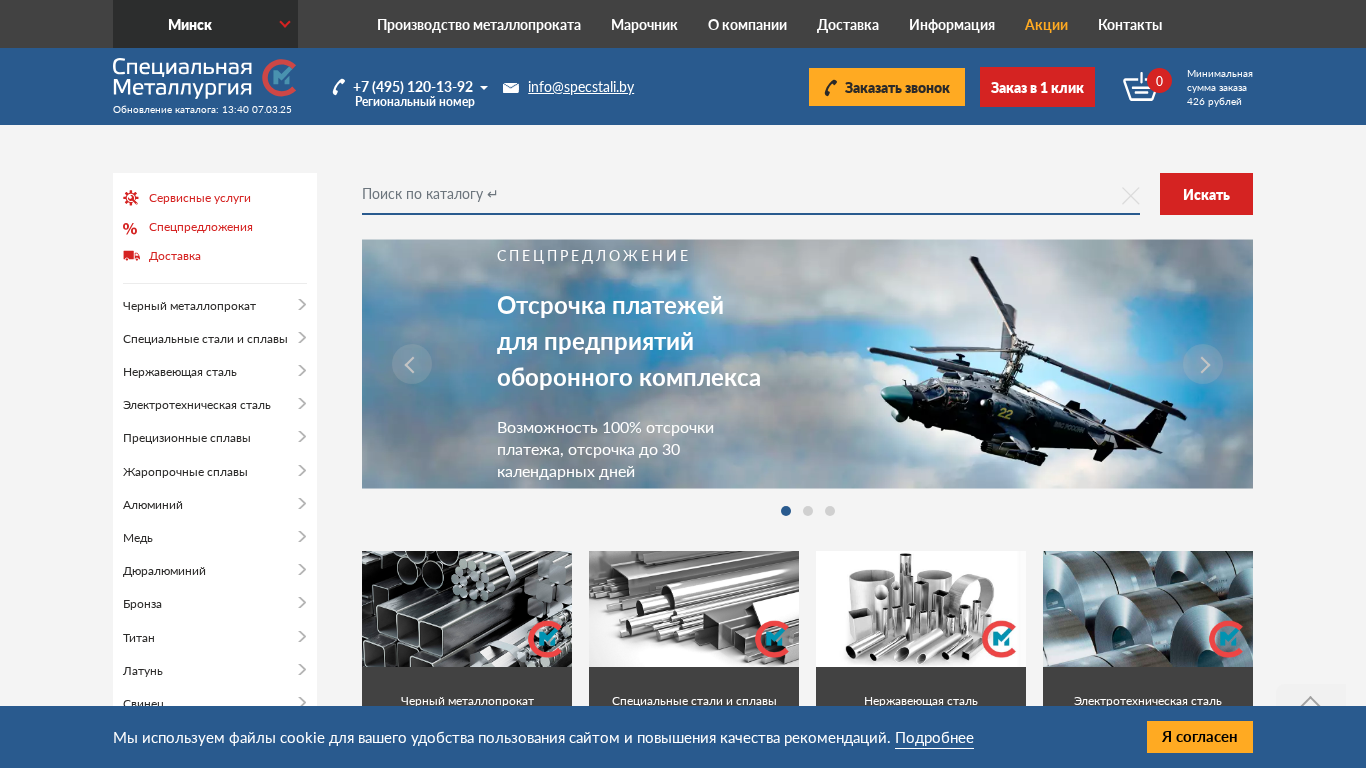
Task: Click the Заказать звонок button
Action: click(887, 87)
